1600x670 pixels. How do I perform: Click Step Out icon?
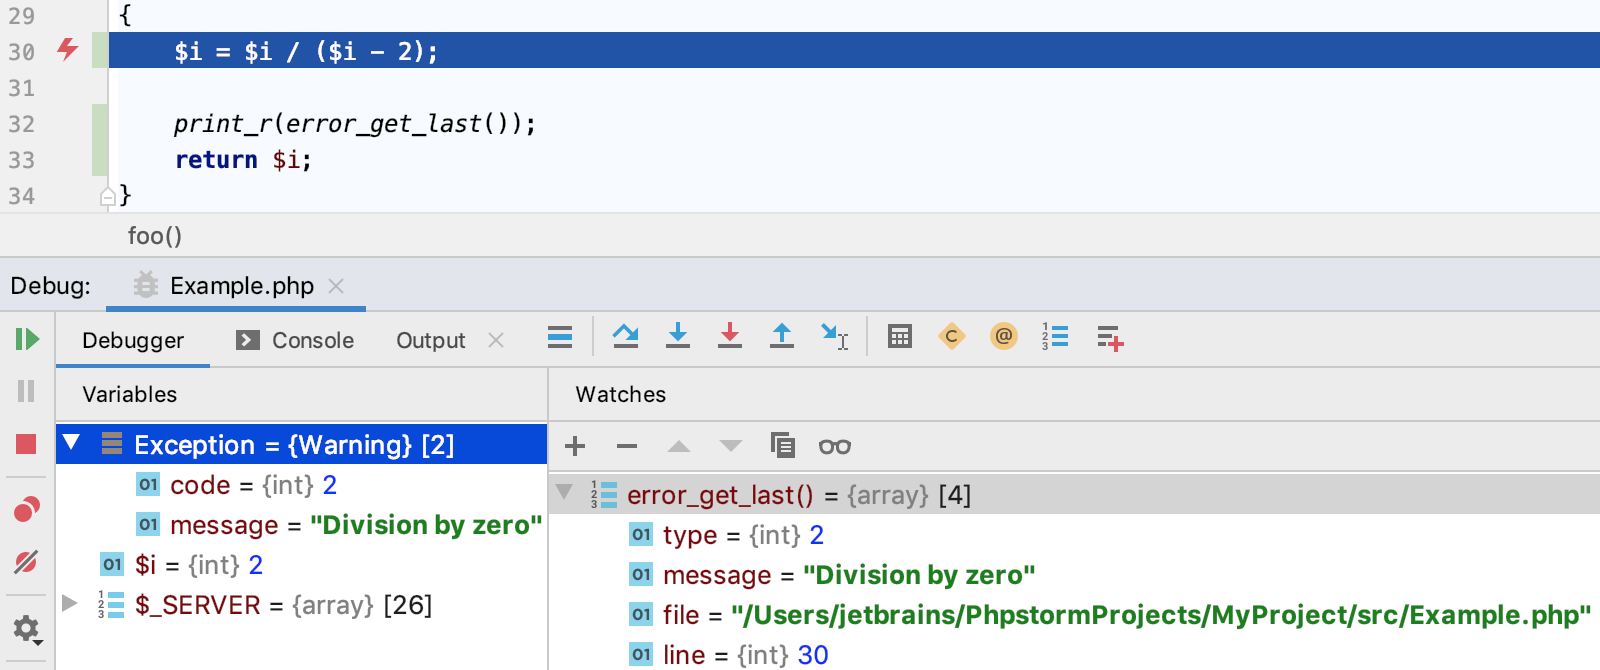[782, 336]
